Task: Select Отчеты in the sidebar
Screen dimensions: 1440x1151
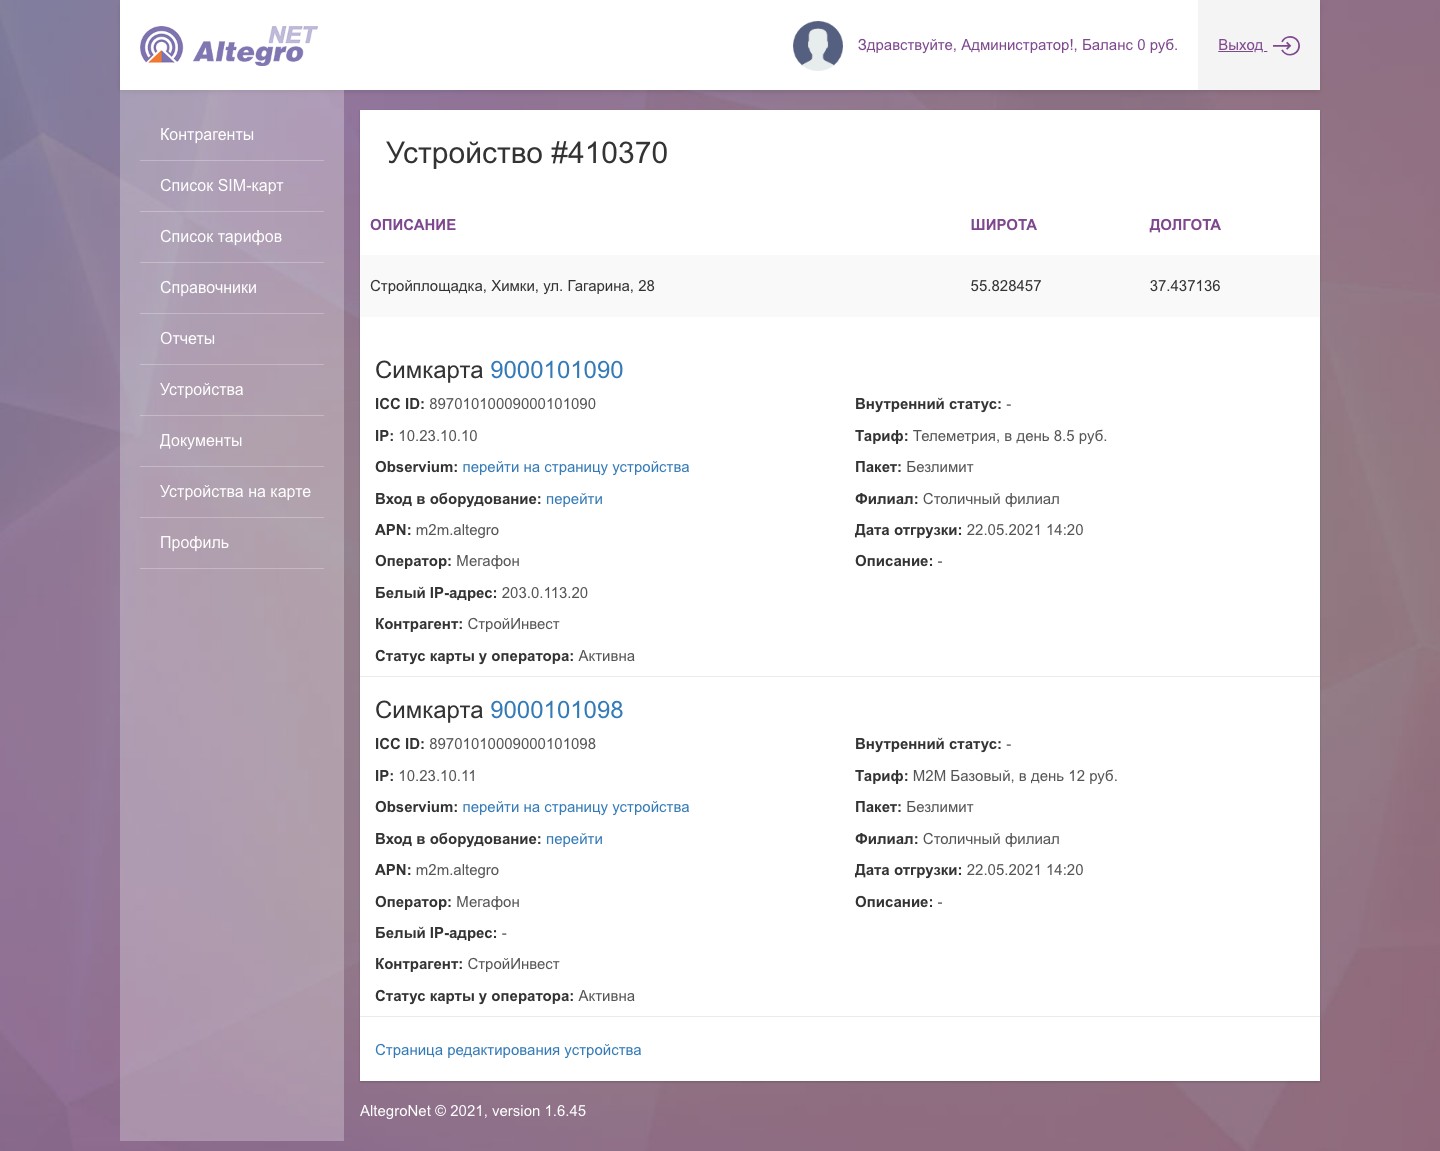Action: [187, 339]
